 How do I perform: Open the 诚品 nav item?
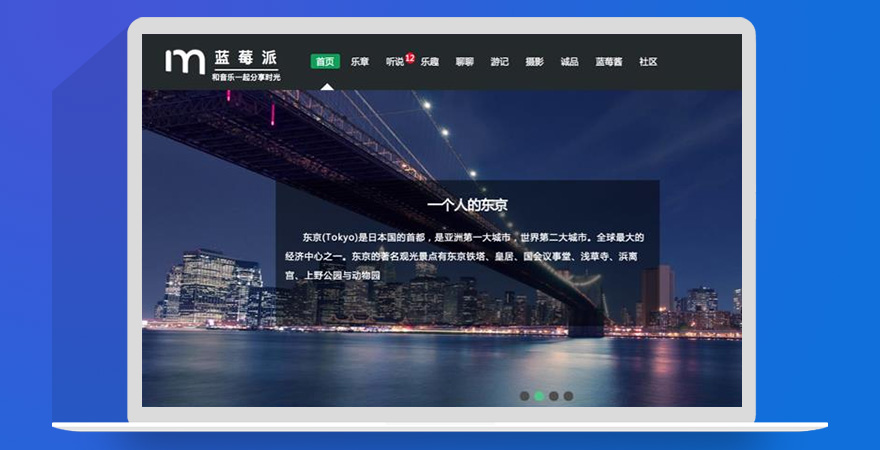click(x=569, y=62)
